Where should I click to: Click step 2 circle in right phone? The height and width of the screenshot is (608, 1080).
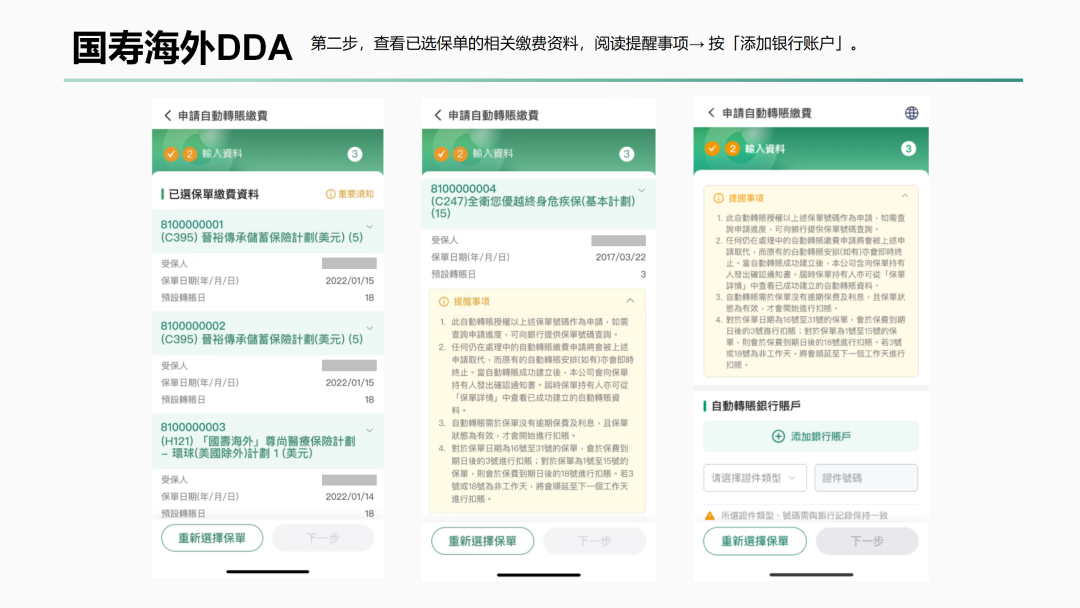tap(732, 149)
